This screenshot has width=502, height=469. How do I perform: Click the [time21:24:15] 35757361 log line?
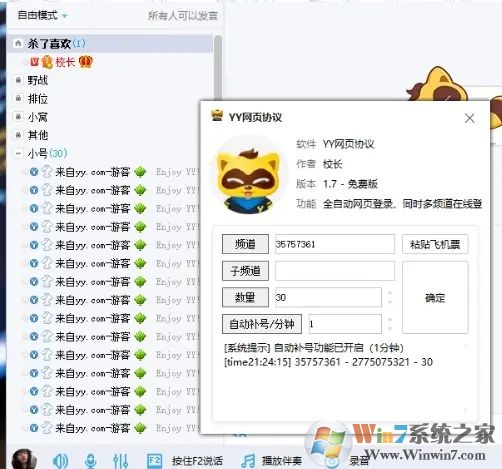click(328, 362)
